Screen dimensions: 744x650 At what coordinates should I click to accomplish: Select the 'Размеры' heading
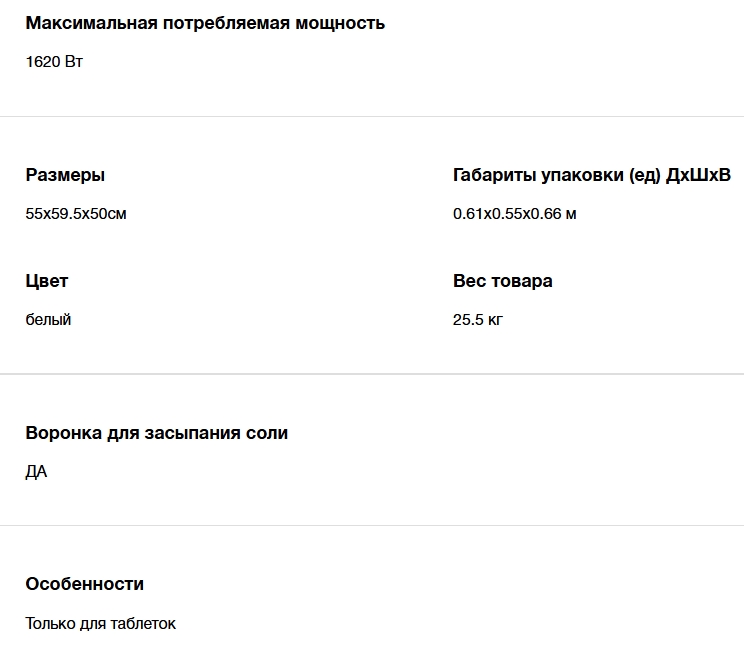point(65,175)
